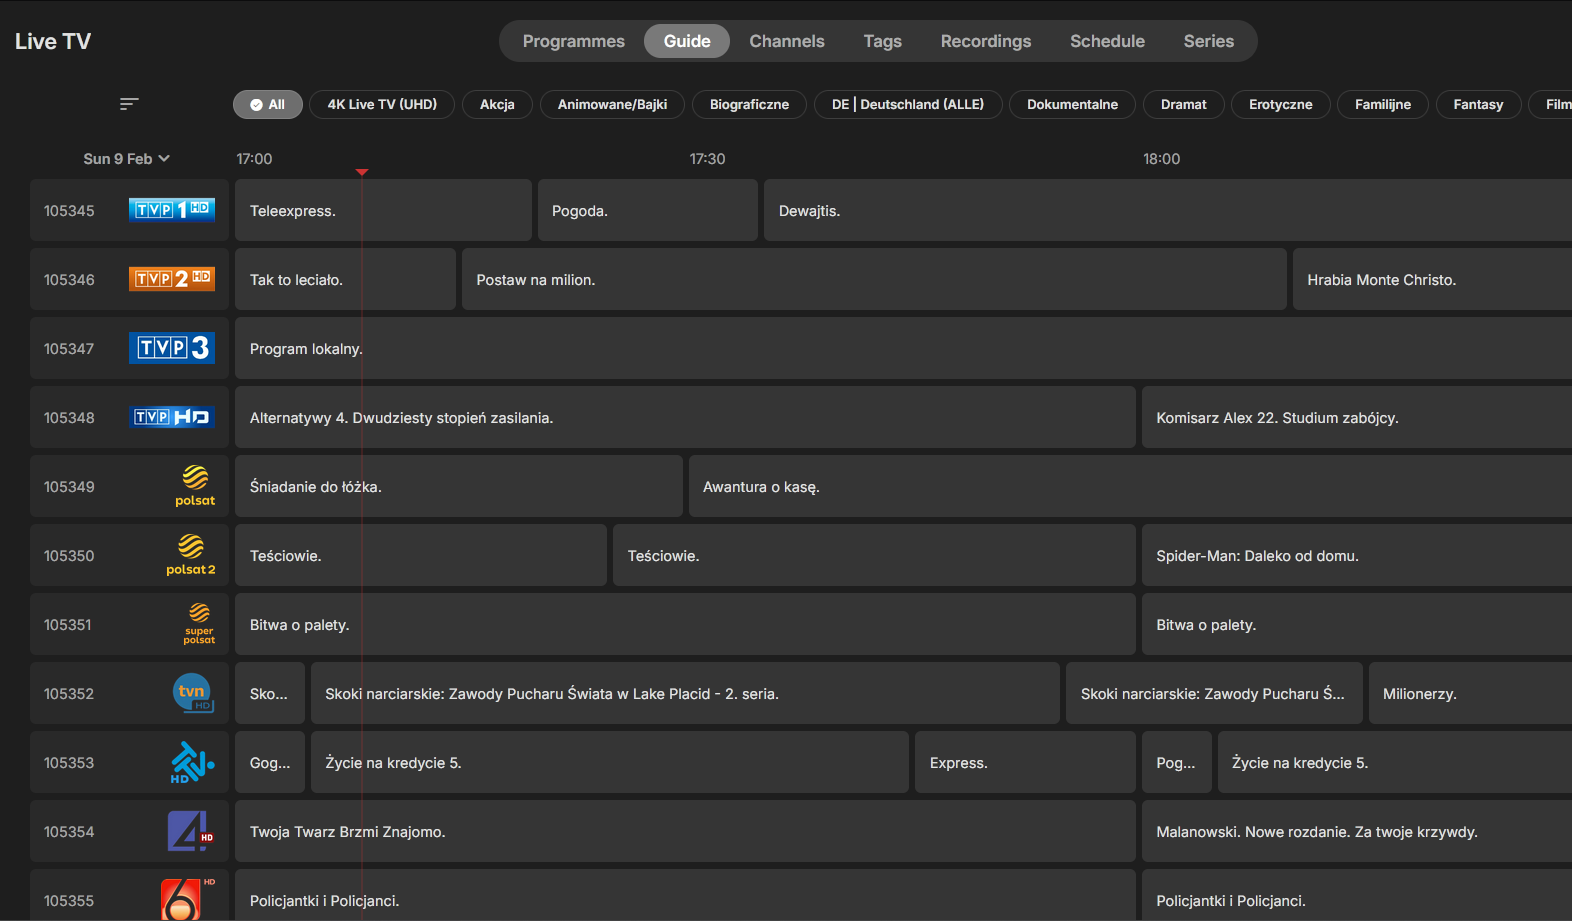Open the sort and filter icon
The width and height of the screenshot is (1572, 921).
pos(129,104)
